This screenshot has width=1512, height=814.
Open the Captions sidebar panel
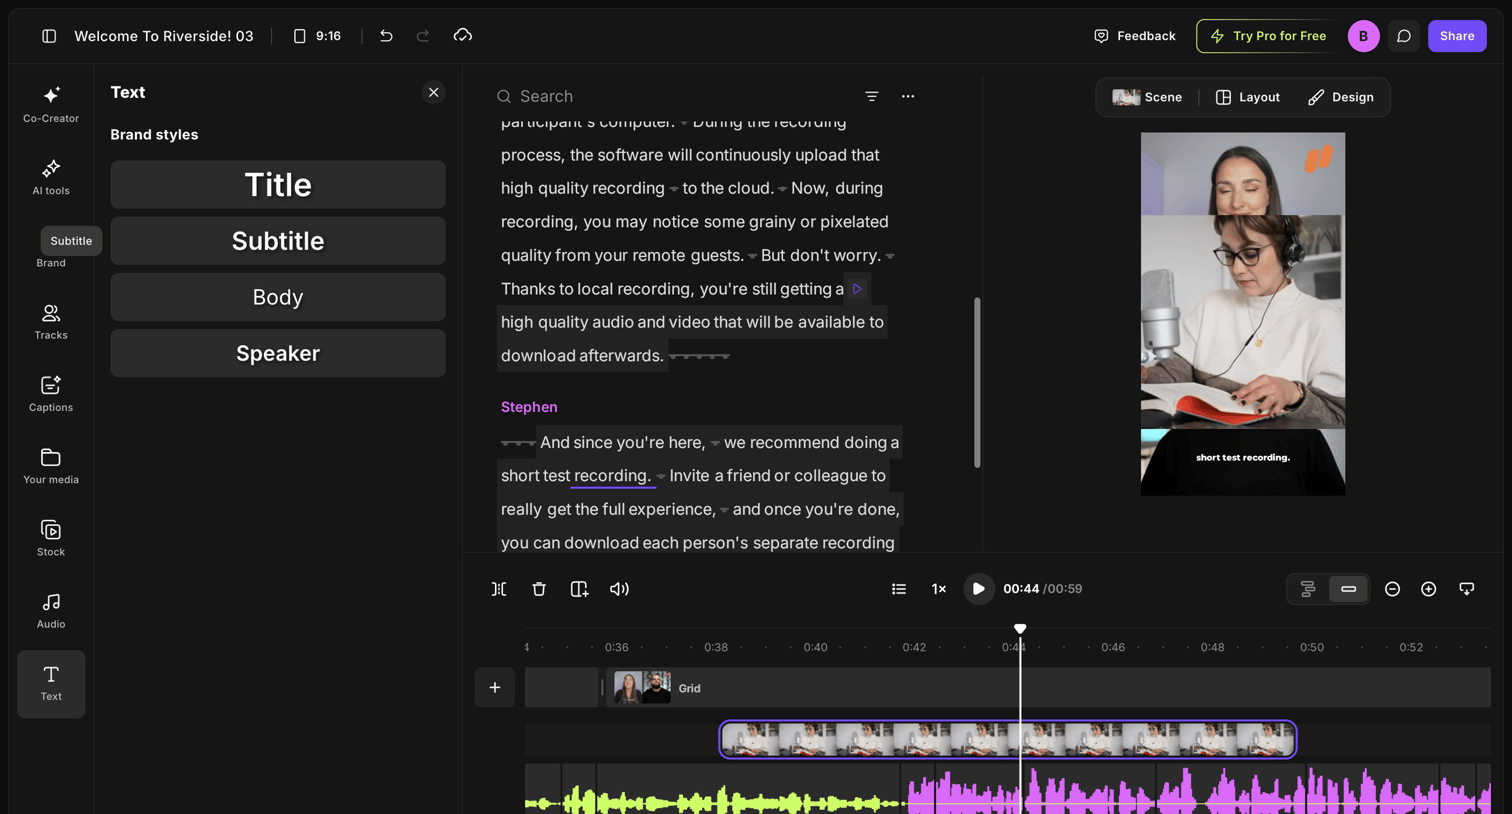[51, 394]
